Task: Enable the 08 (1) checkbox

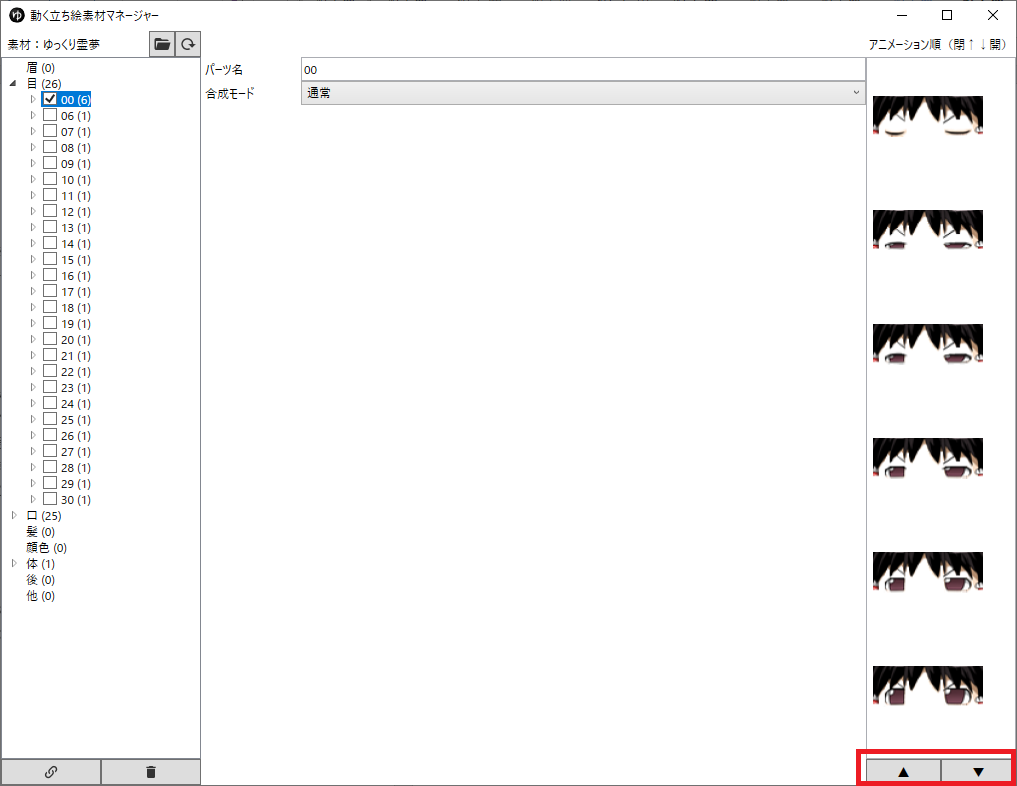Action: [x=50, y=147]
